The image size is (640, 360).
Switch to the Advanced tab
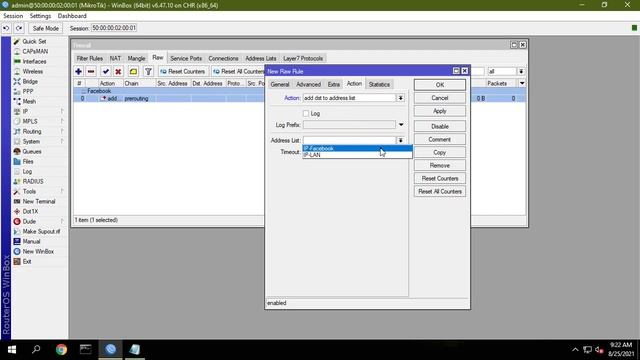(x=309, y=84)
